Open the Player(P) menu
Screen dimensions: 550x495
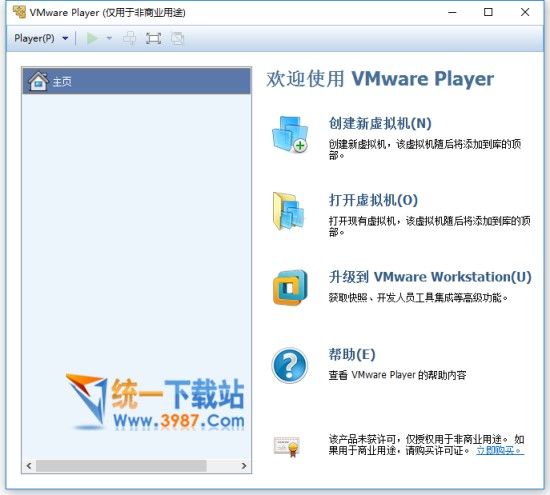[x=34, y=38]
